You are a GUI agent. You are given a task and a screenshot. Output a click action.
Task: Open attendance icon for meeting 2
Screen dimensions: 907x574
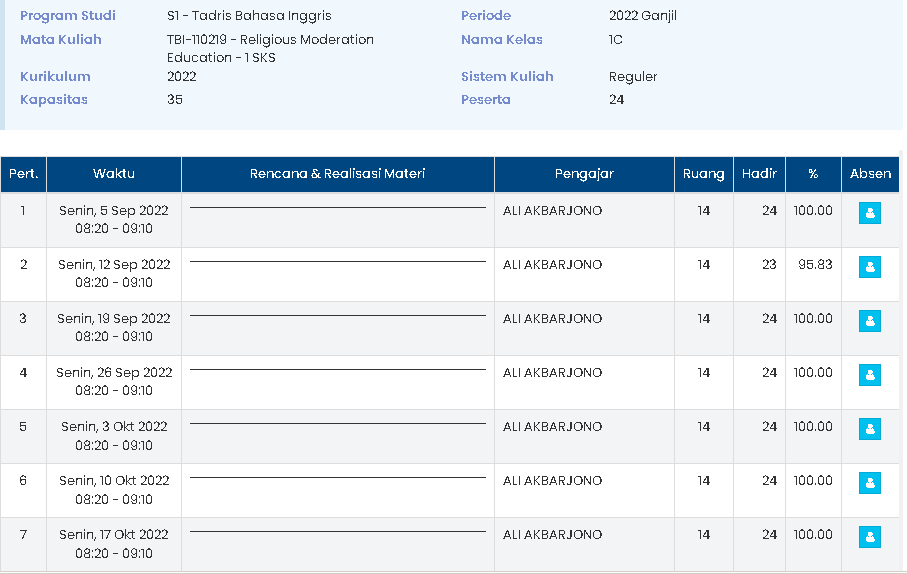click(x=870, y=267)
